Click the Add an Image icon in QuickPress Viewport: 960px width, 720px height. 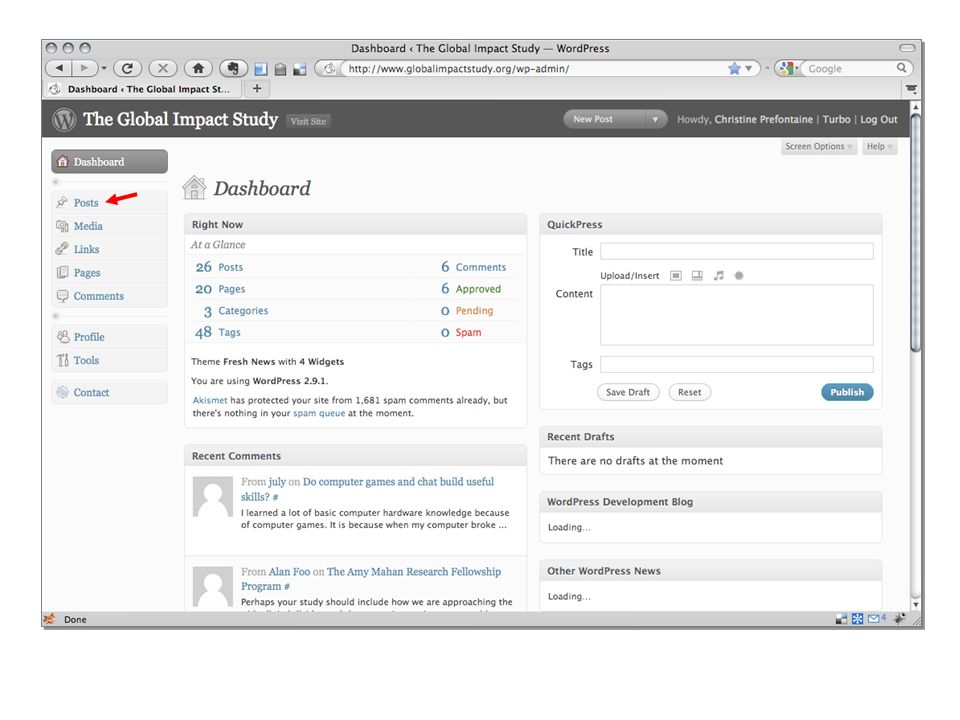[675, 276]
